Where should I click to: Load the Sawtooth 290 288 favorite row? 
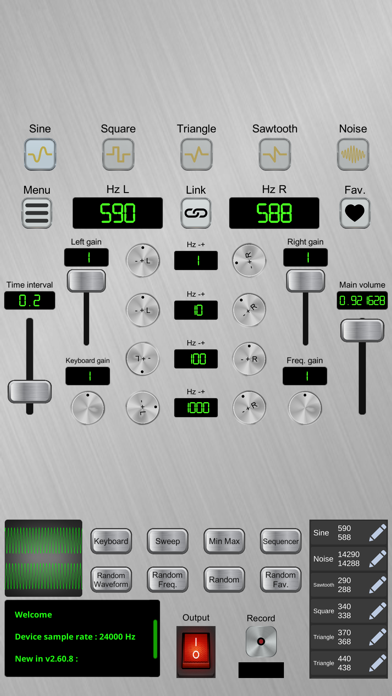(349, 585)
